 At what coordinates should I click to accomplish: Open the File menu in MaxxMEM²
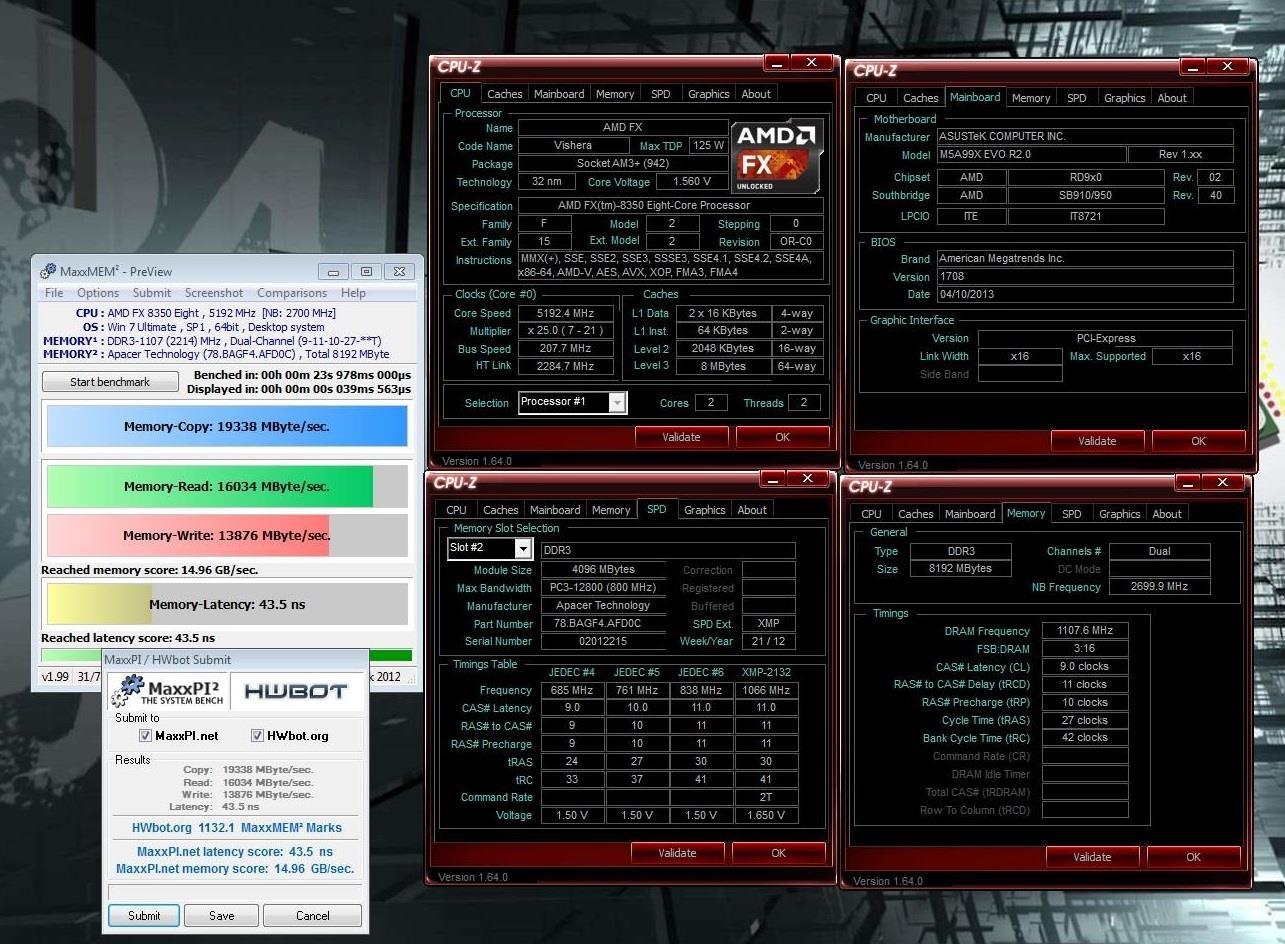[54, 293]
